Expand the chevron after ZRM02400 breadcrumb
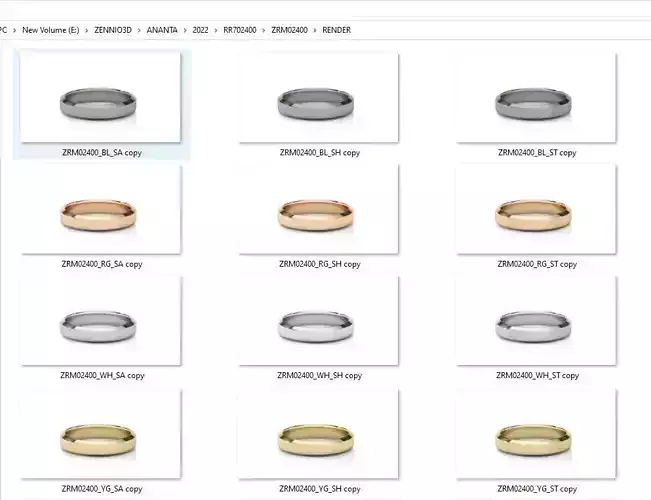Viewport: 651px width, 500px height. point(315,30)
